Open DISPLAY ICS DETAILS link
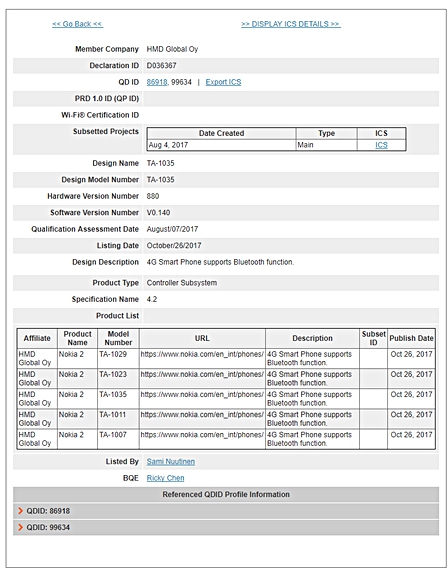The image size is (448, 575). click(x=291, y=24)
